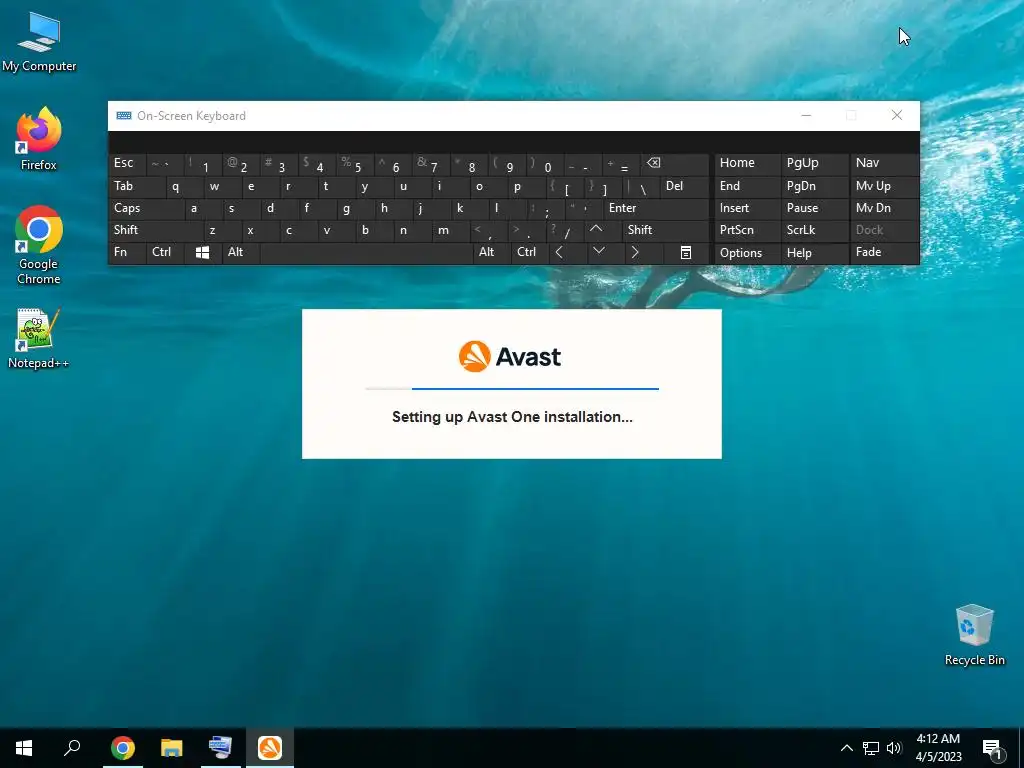This screenshot has height=768, width=1024.
Task: Click the letter q key
Action: click(184, 187)
